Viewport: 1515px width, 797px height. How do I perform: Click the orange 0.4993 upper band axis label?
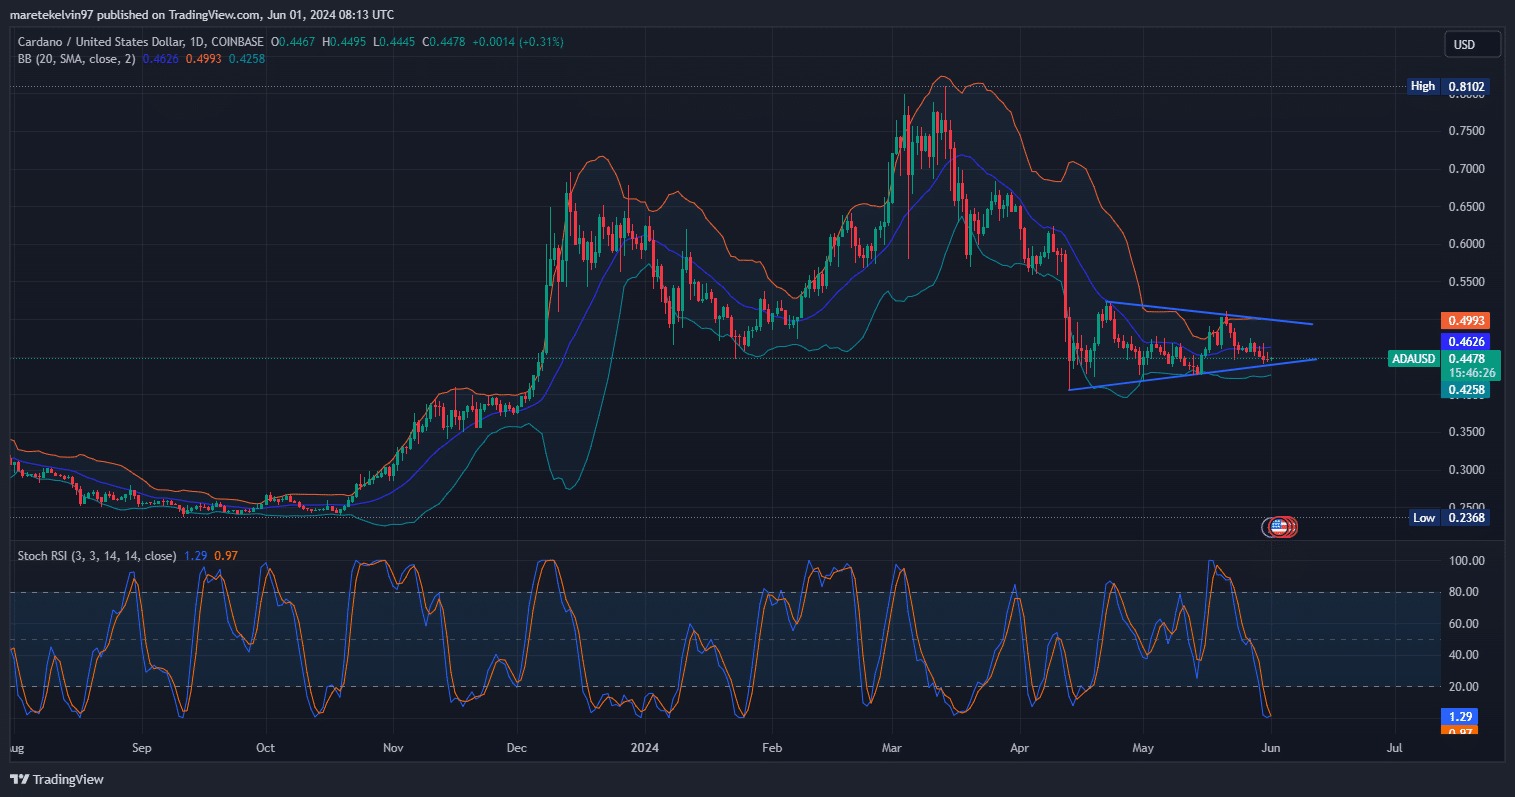point(1465,321)
